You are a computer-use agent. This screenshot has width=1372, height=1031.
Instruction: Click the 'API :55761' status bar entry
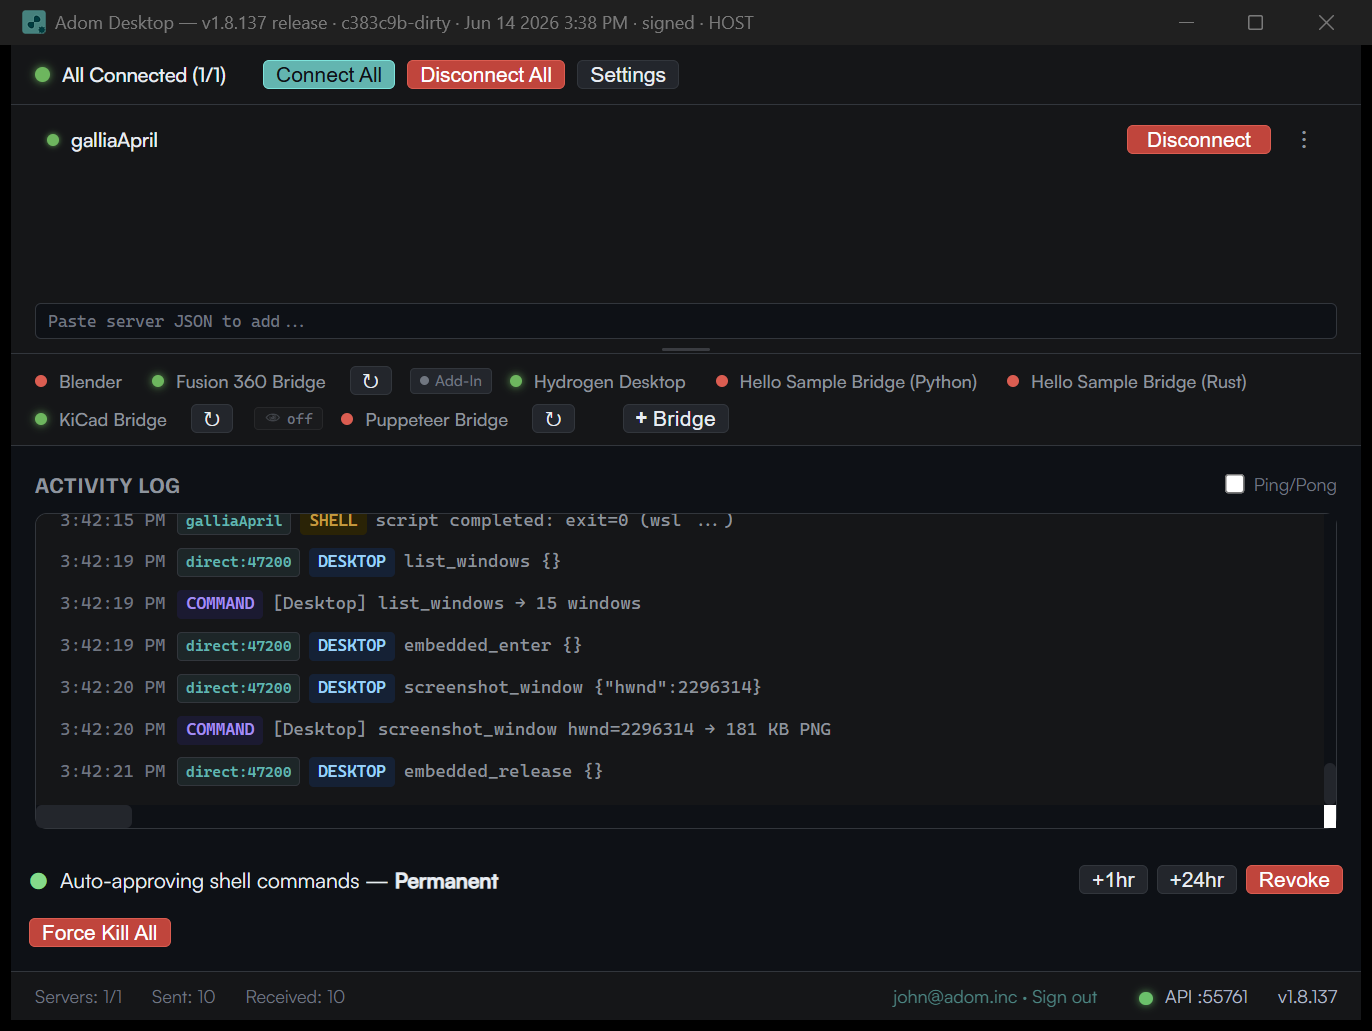[1206, 997]
